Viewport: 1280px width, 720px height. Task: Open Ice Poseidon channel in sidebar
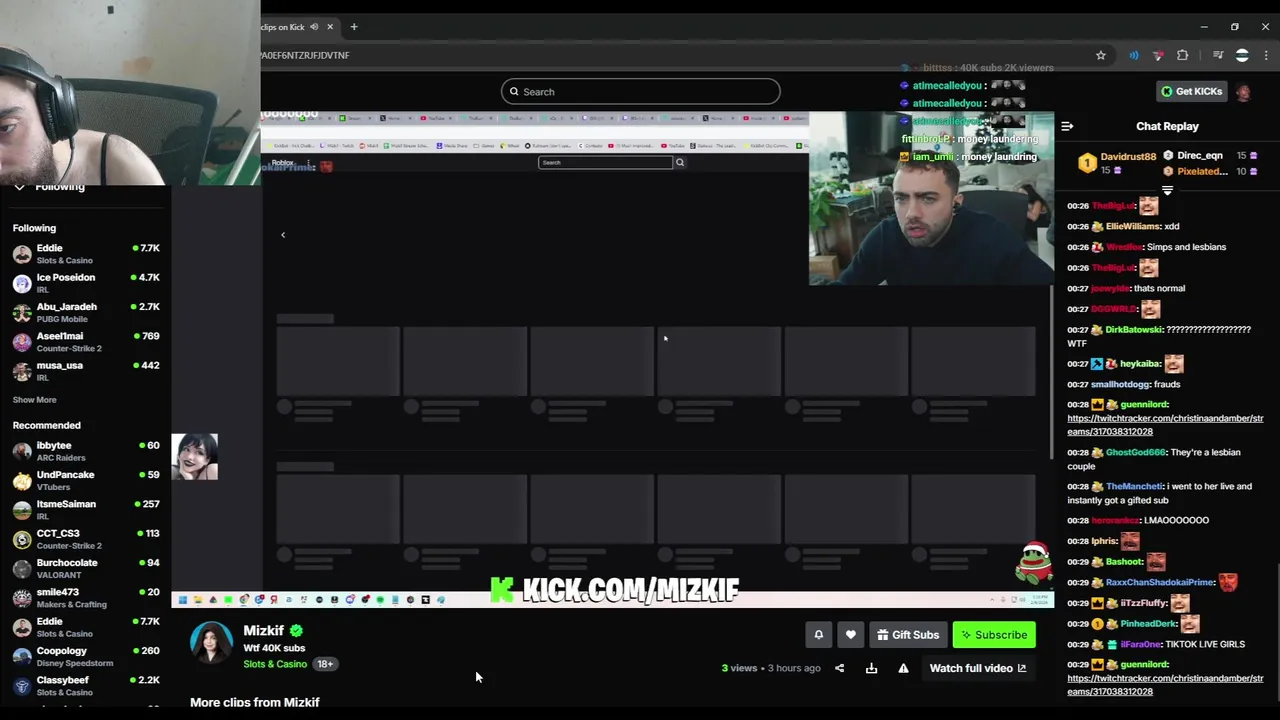coord(86,283)
